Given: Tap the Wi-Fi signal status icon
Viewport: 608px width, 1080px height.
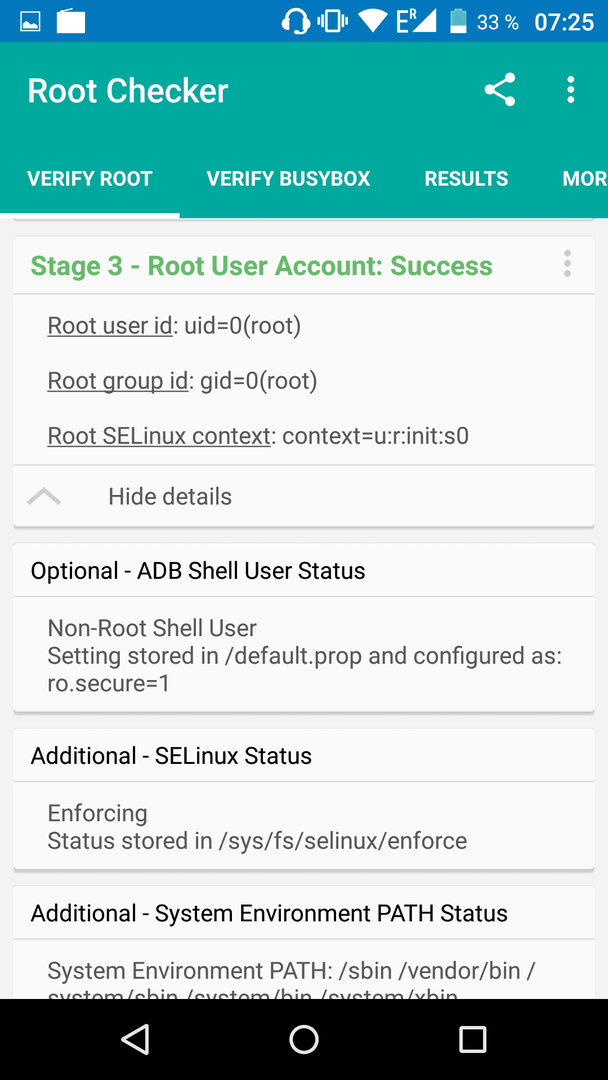Looking at the screenshot, I should click(x=373, y=21).
